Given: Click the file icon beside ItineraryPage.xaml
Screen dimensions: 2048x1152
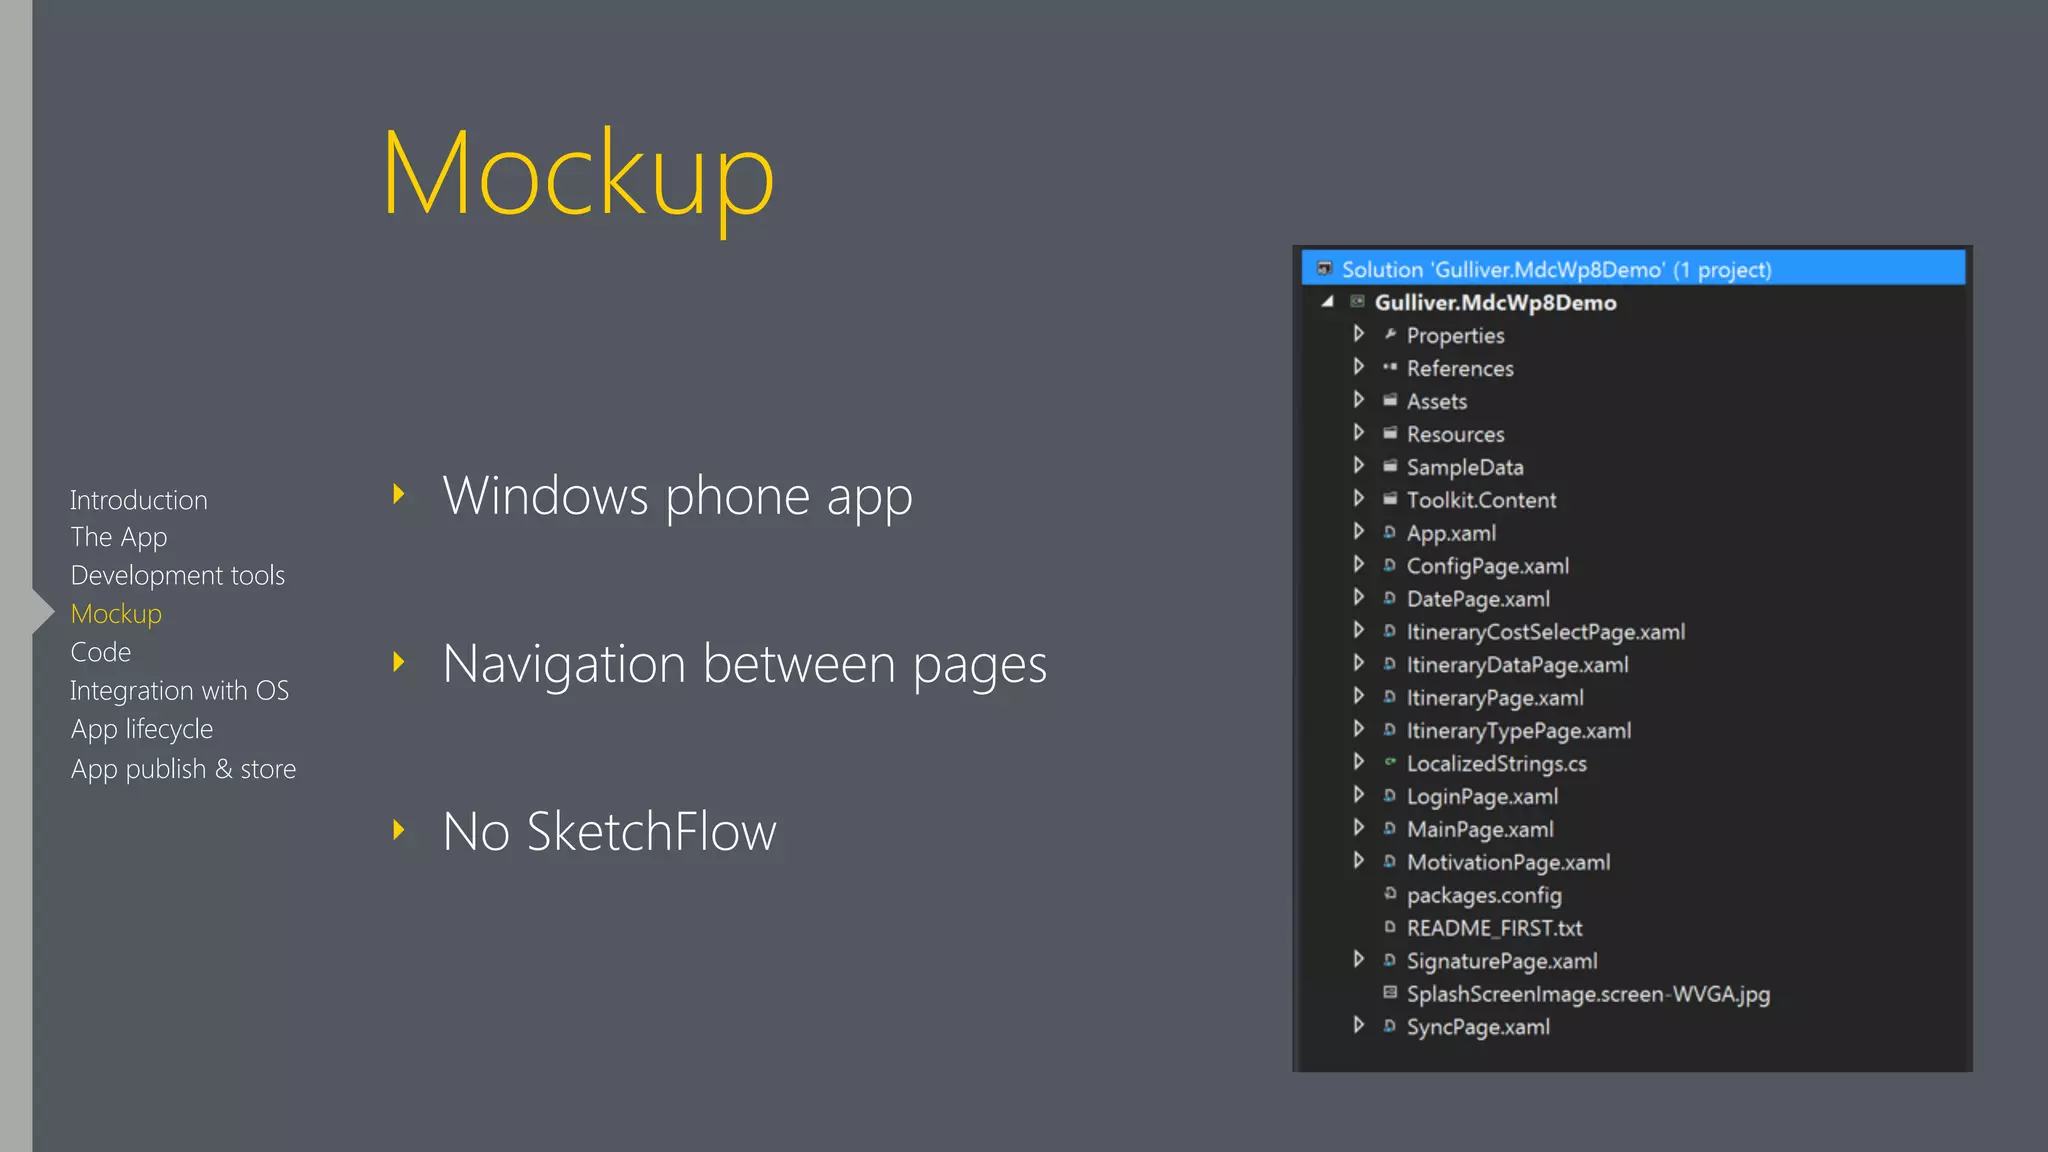Looking at the screenshot, I should pos(1390,697).
